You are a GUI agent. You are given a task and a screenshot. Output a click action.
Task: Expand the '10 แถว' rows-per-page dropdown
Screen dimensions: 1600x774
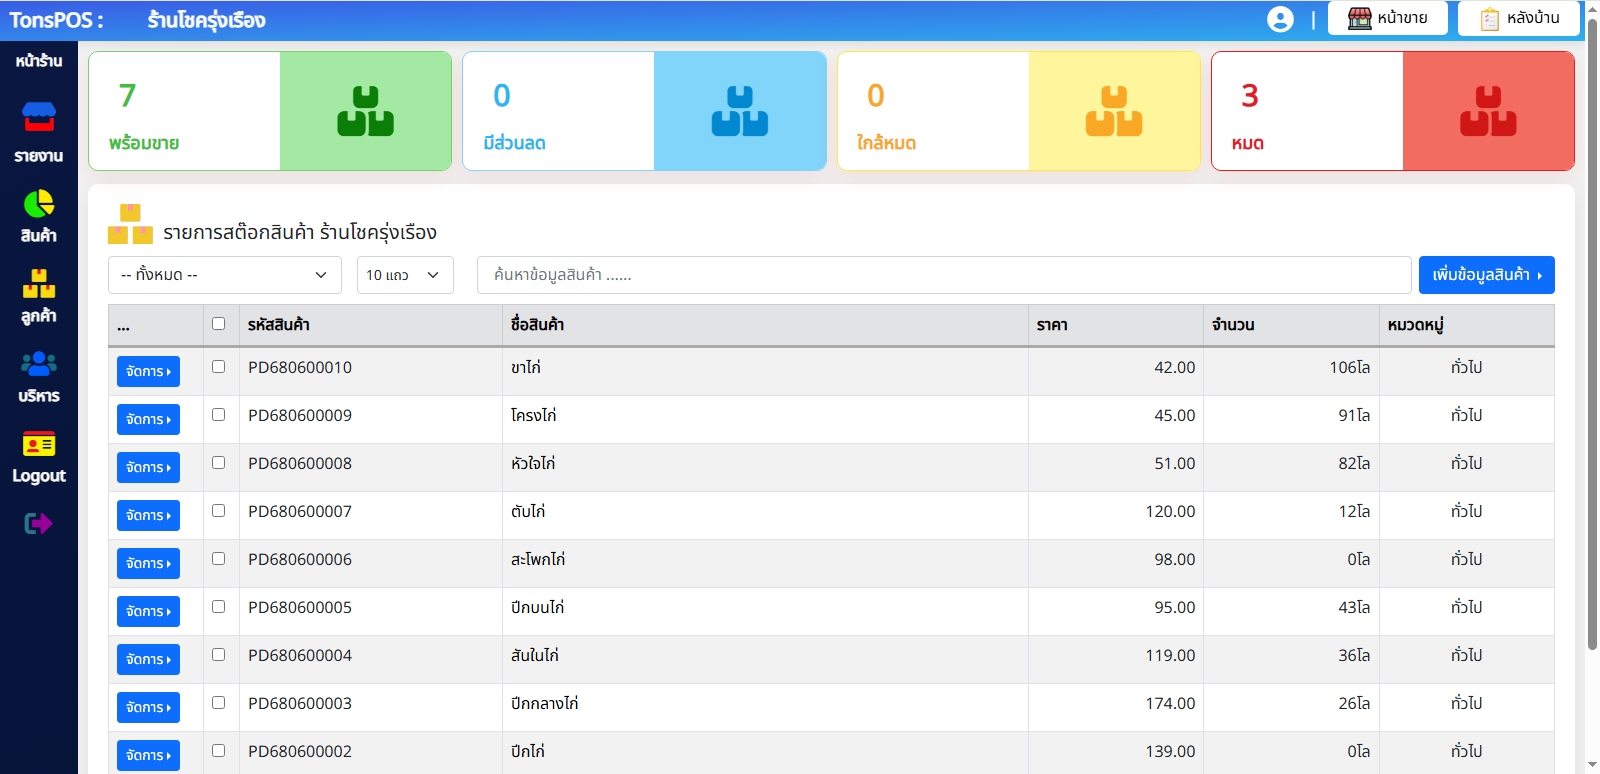click(404, 275)
